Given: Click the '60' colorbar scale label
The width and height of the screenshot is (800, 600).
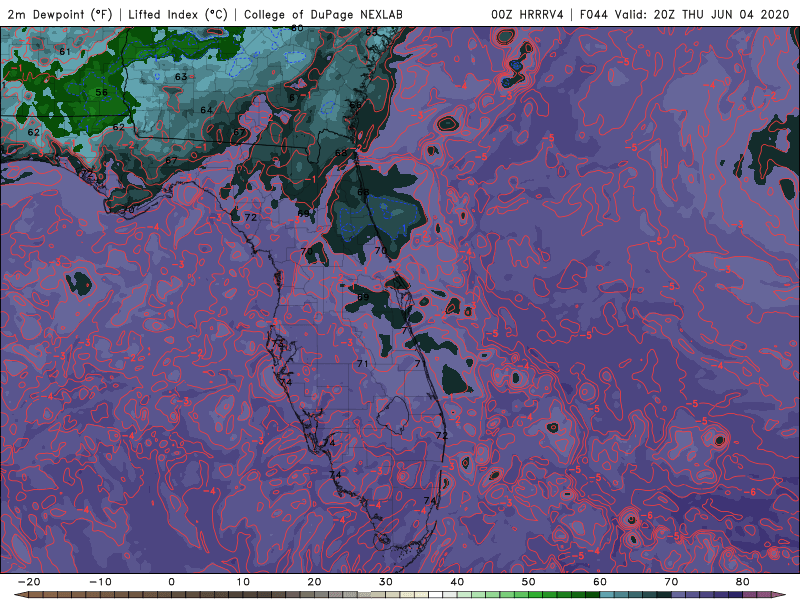Looking at the screenshot, I should pyautogui.click(x=600, y=582).
